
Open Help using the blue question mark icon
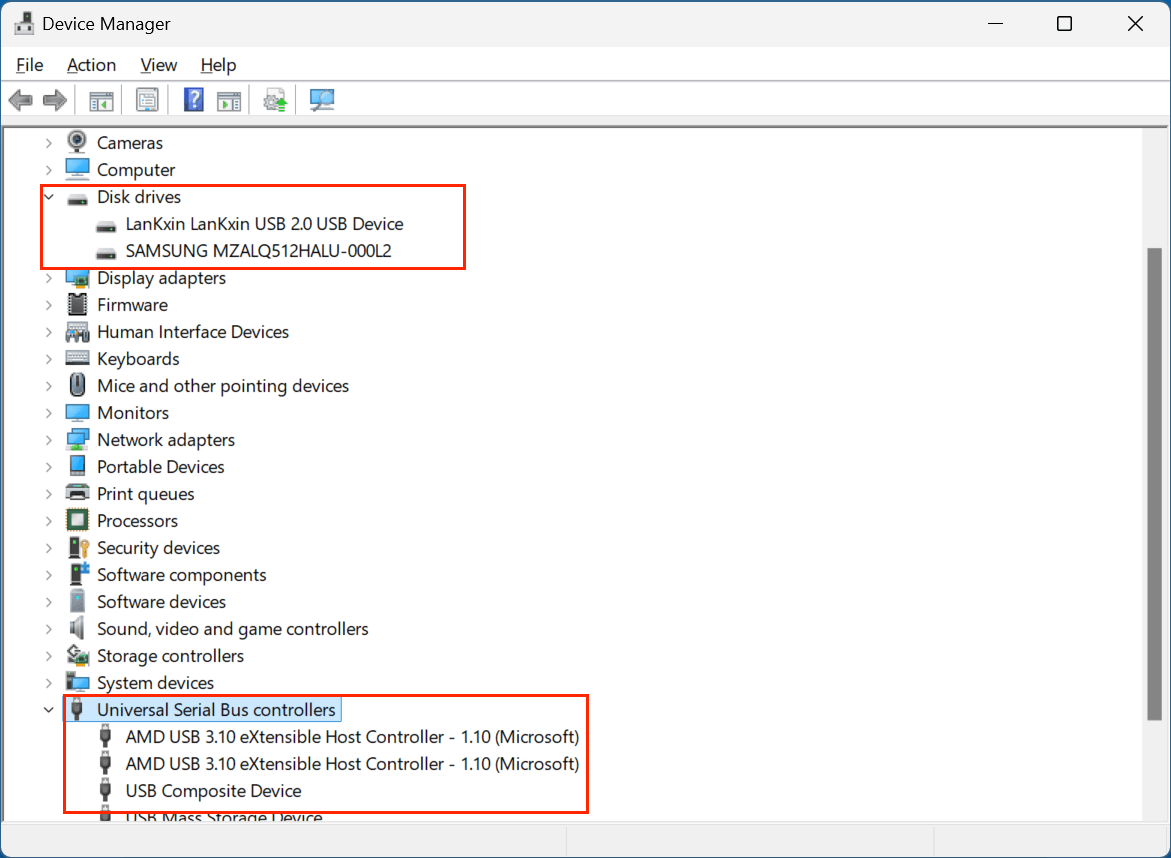click(x=193, y=99)
